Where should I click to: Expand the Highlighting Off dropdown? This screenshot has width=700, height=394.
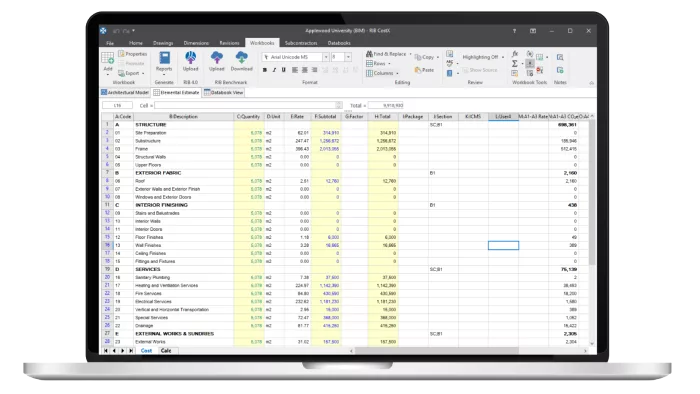coord(503,57)
